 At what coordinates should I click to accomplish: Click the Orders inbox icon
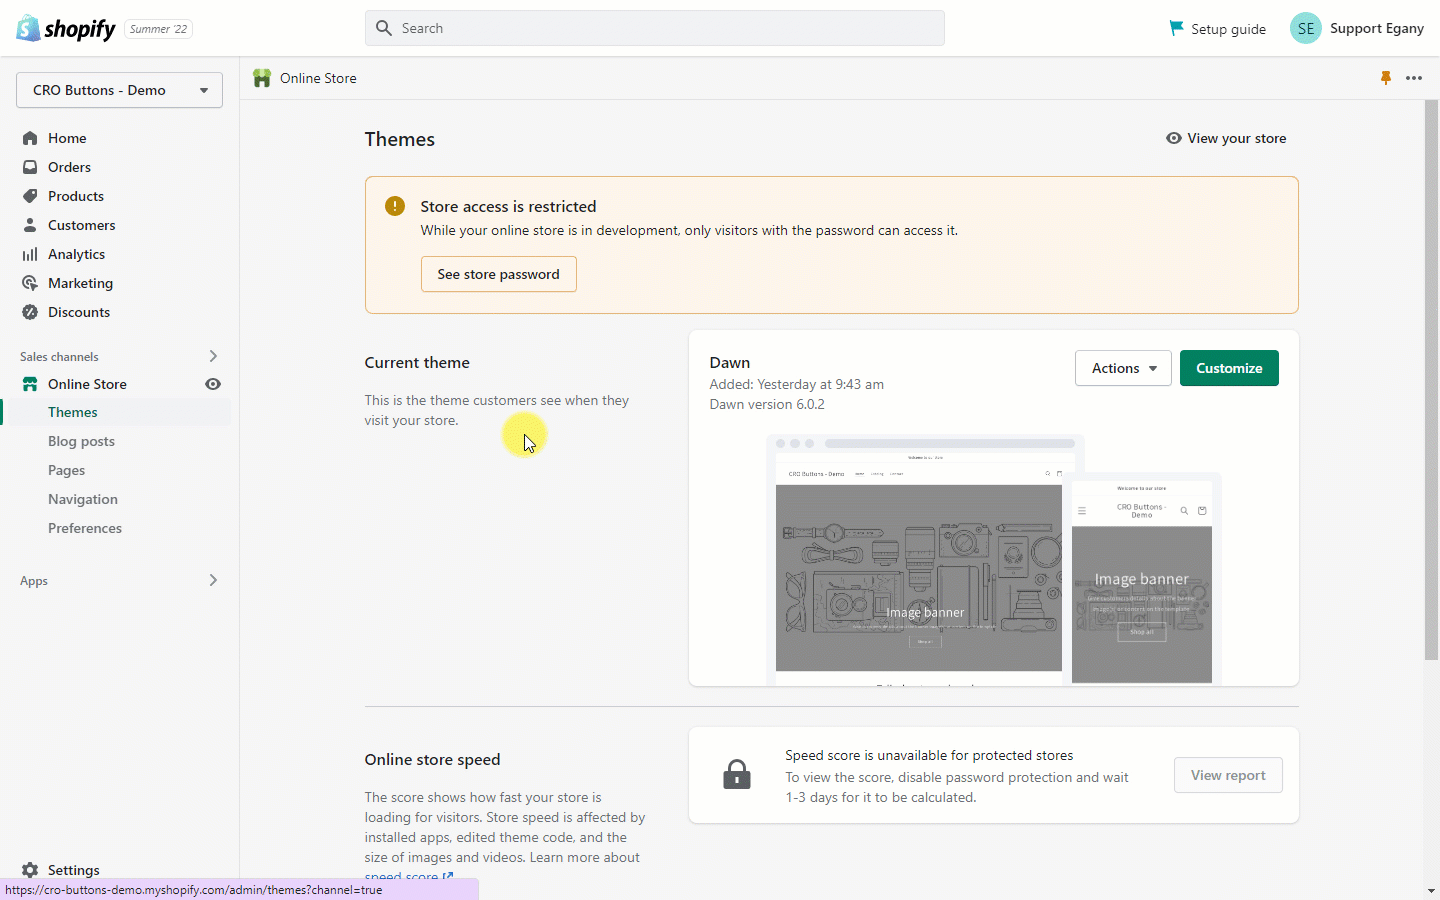point(30,167)
